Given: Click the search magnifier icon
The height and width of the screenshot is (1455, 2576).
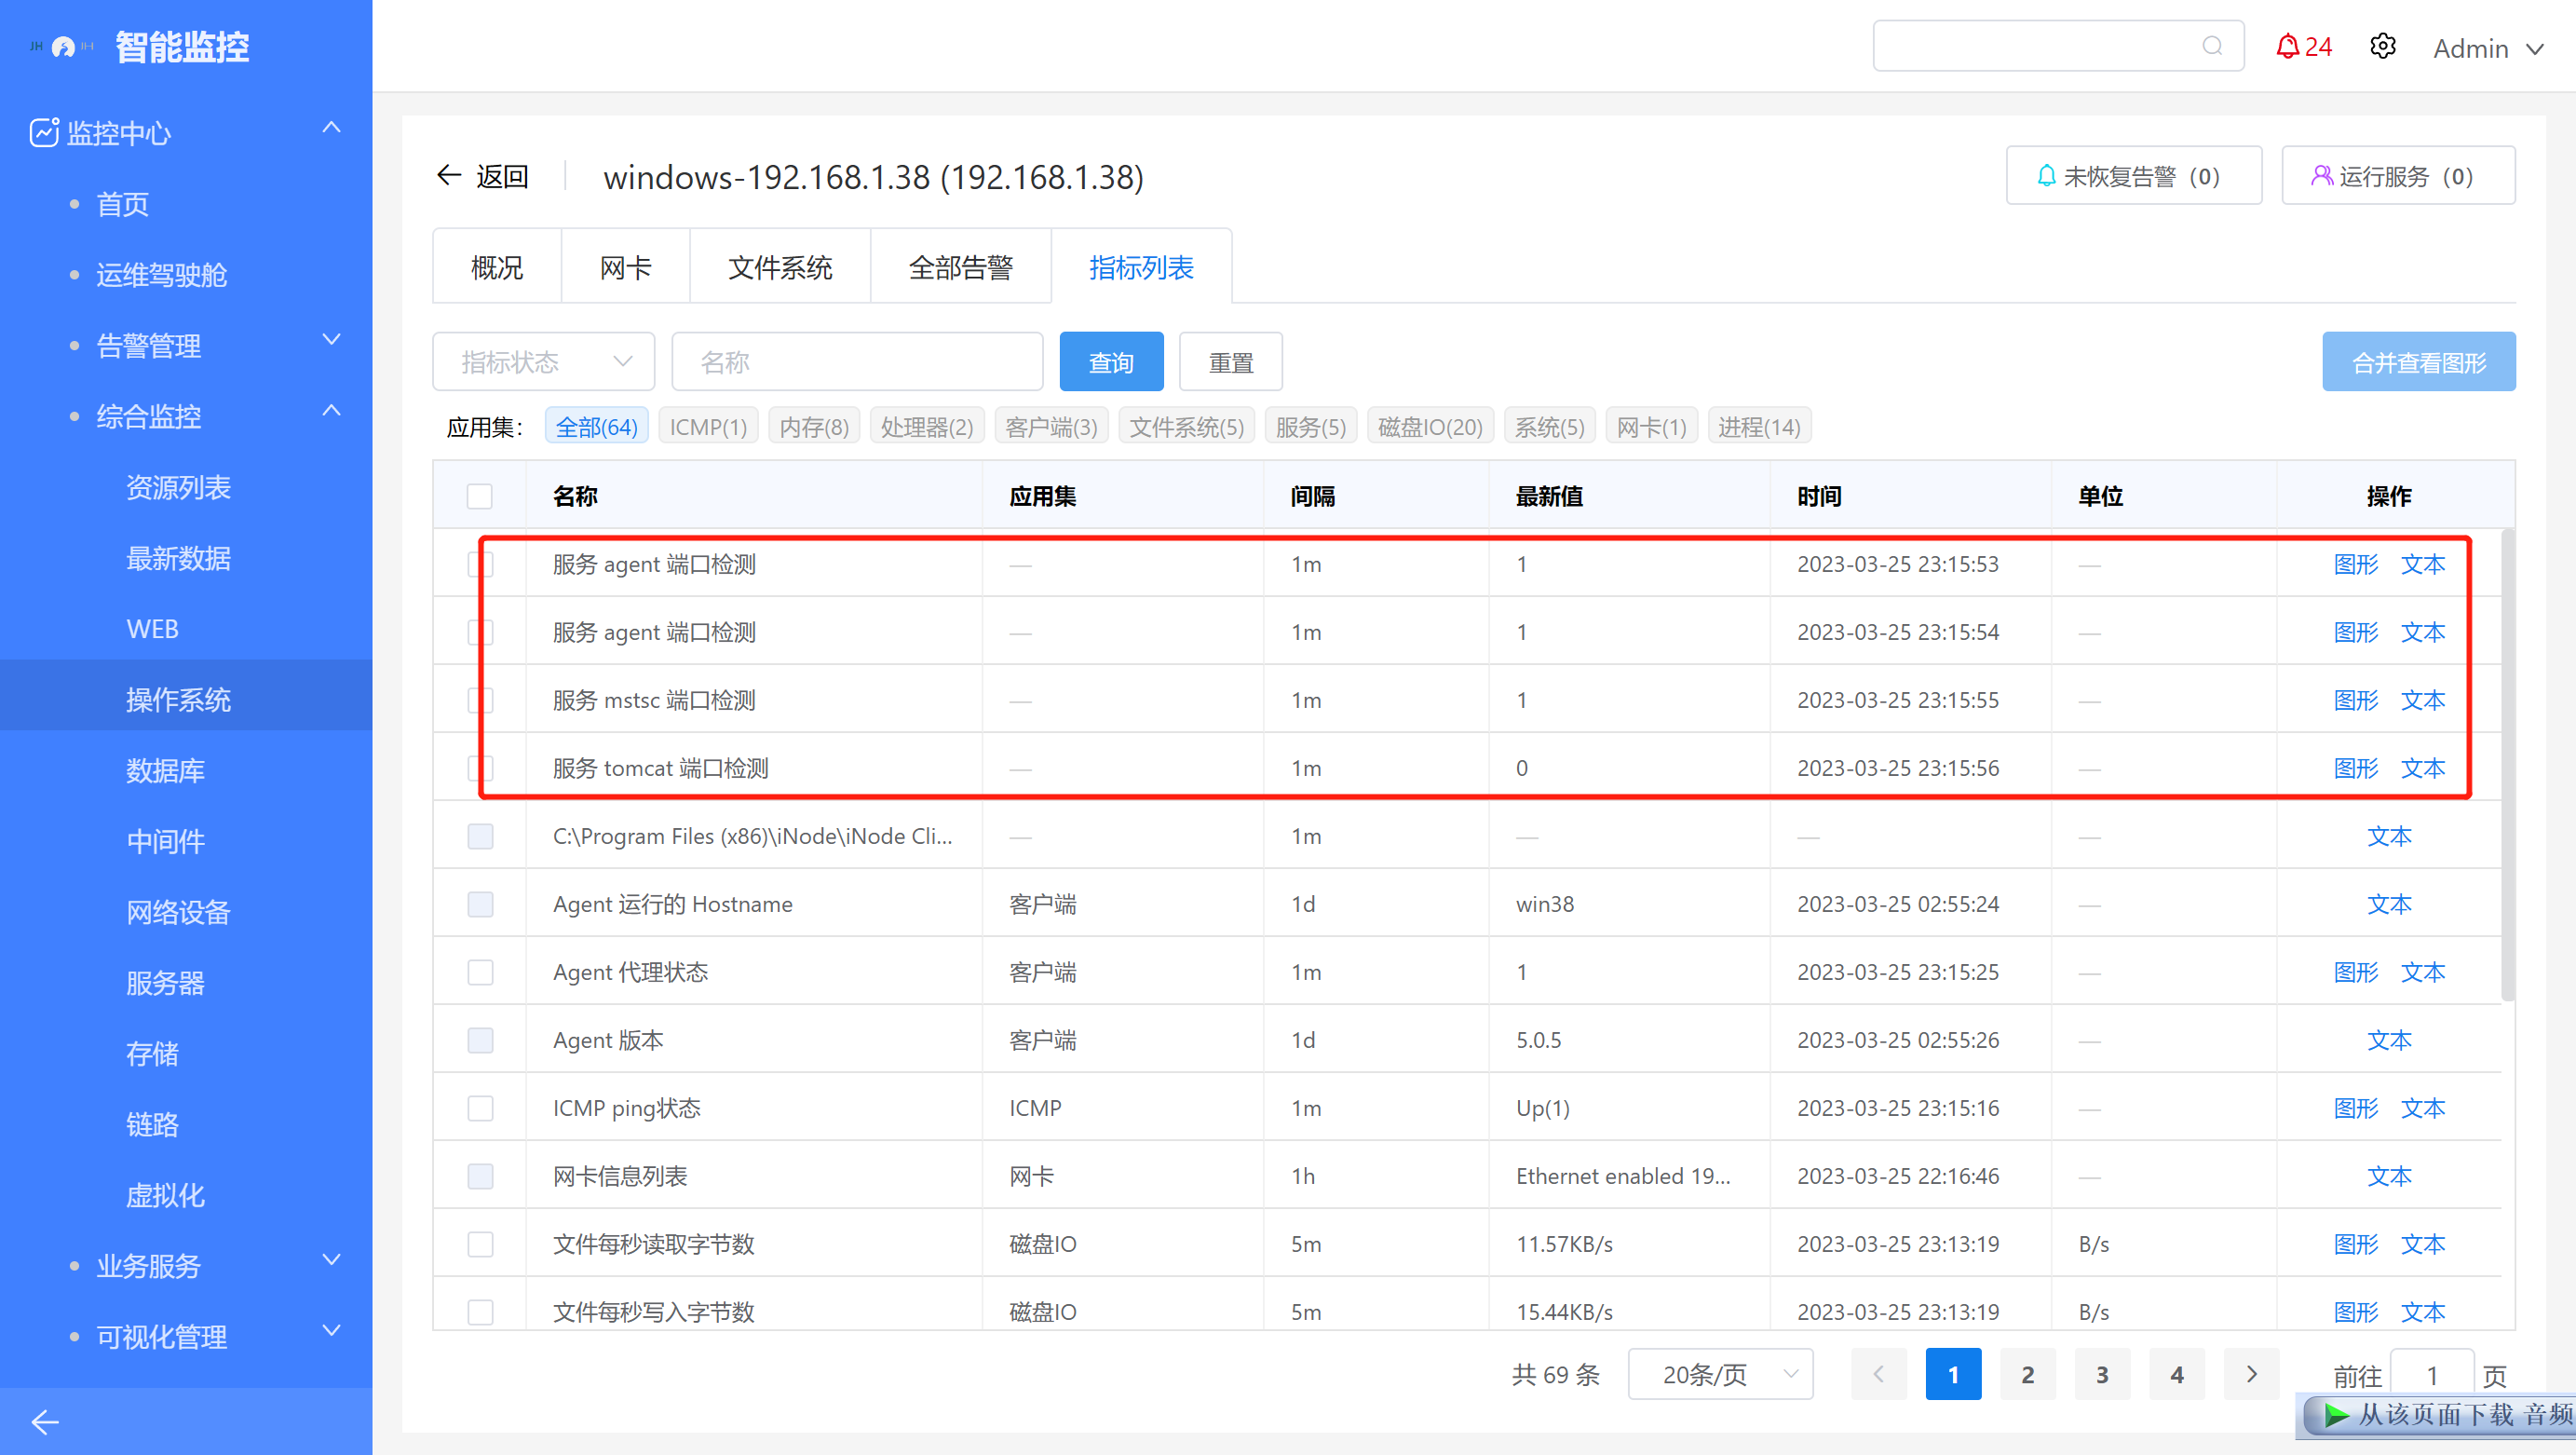Looking at the screenshot, I should tap(2211, 46).
